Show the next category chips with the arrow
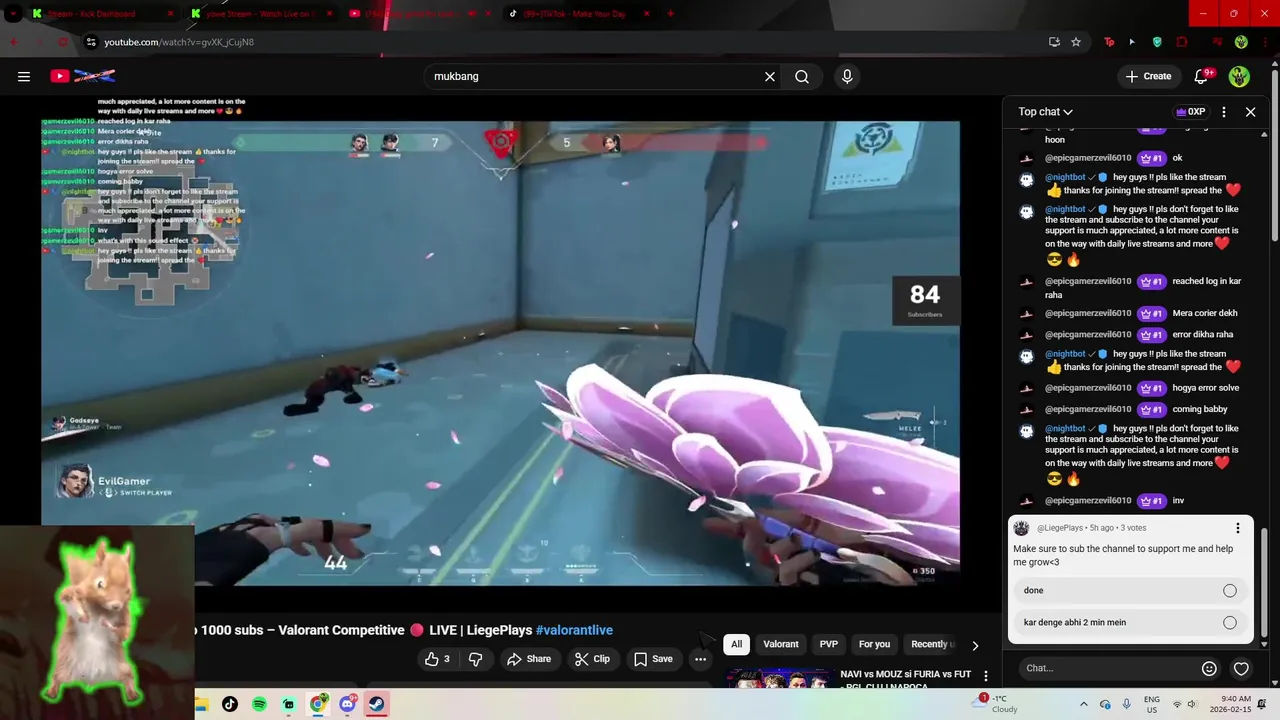 pos(975,645)
